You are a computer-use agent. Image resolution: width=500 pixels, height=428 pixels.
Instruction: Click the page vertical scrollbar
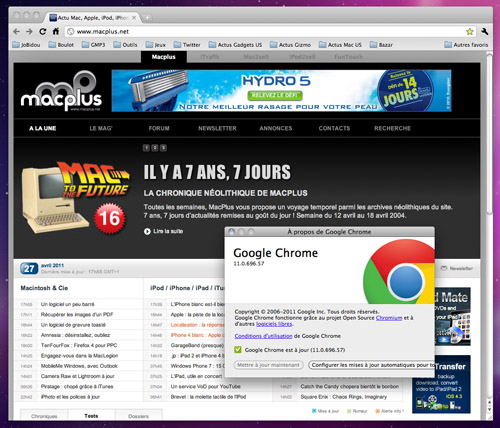[x=489, y=133]
